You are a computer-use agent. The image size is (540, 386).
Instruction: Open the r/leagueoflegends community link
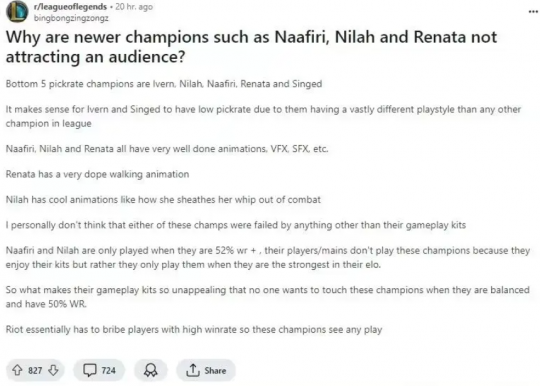pyautogui.click(x=70, y=7)
